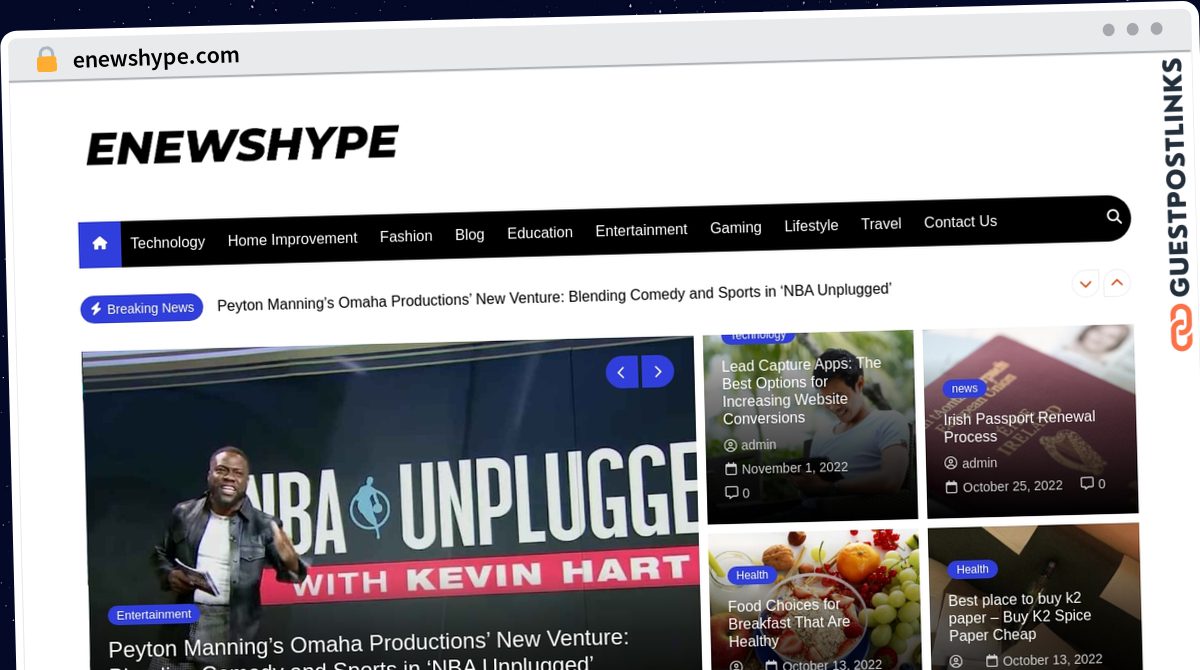Image resolution: width=1200 pixels, height=670 pixels.
Task: Click the October 25, 2022 date
Action: pos(1012,486)
